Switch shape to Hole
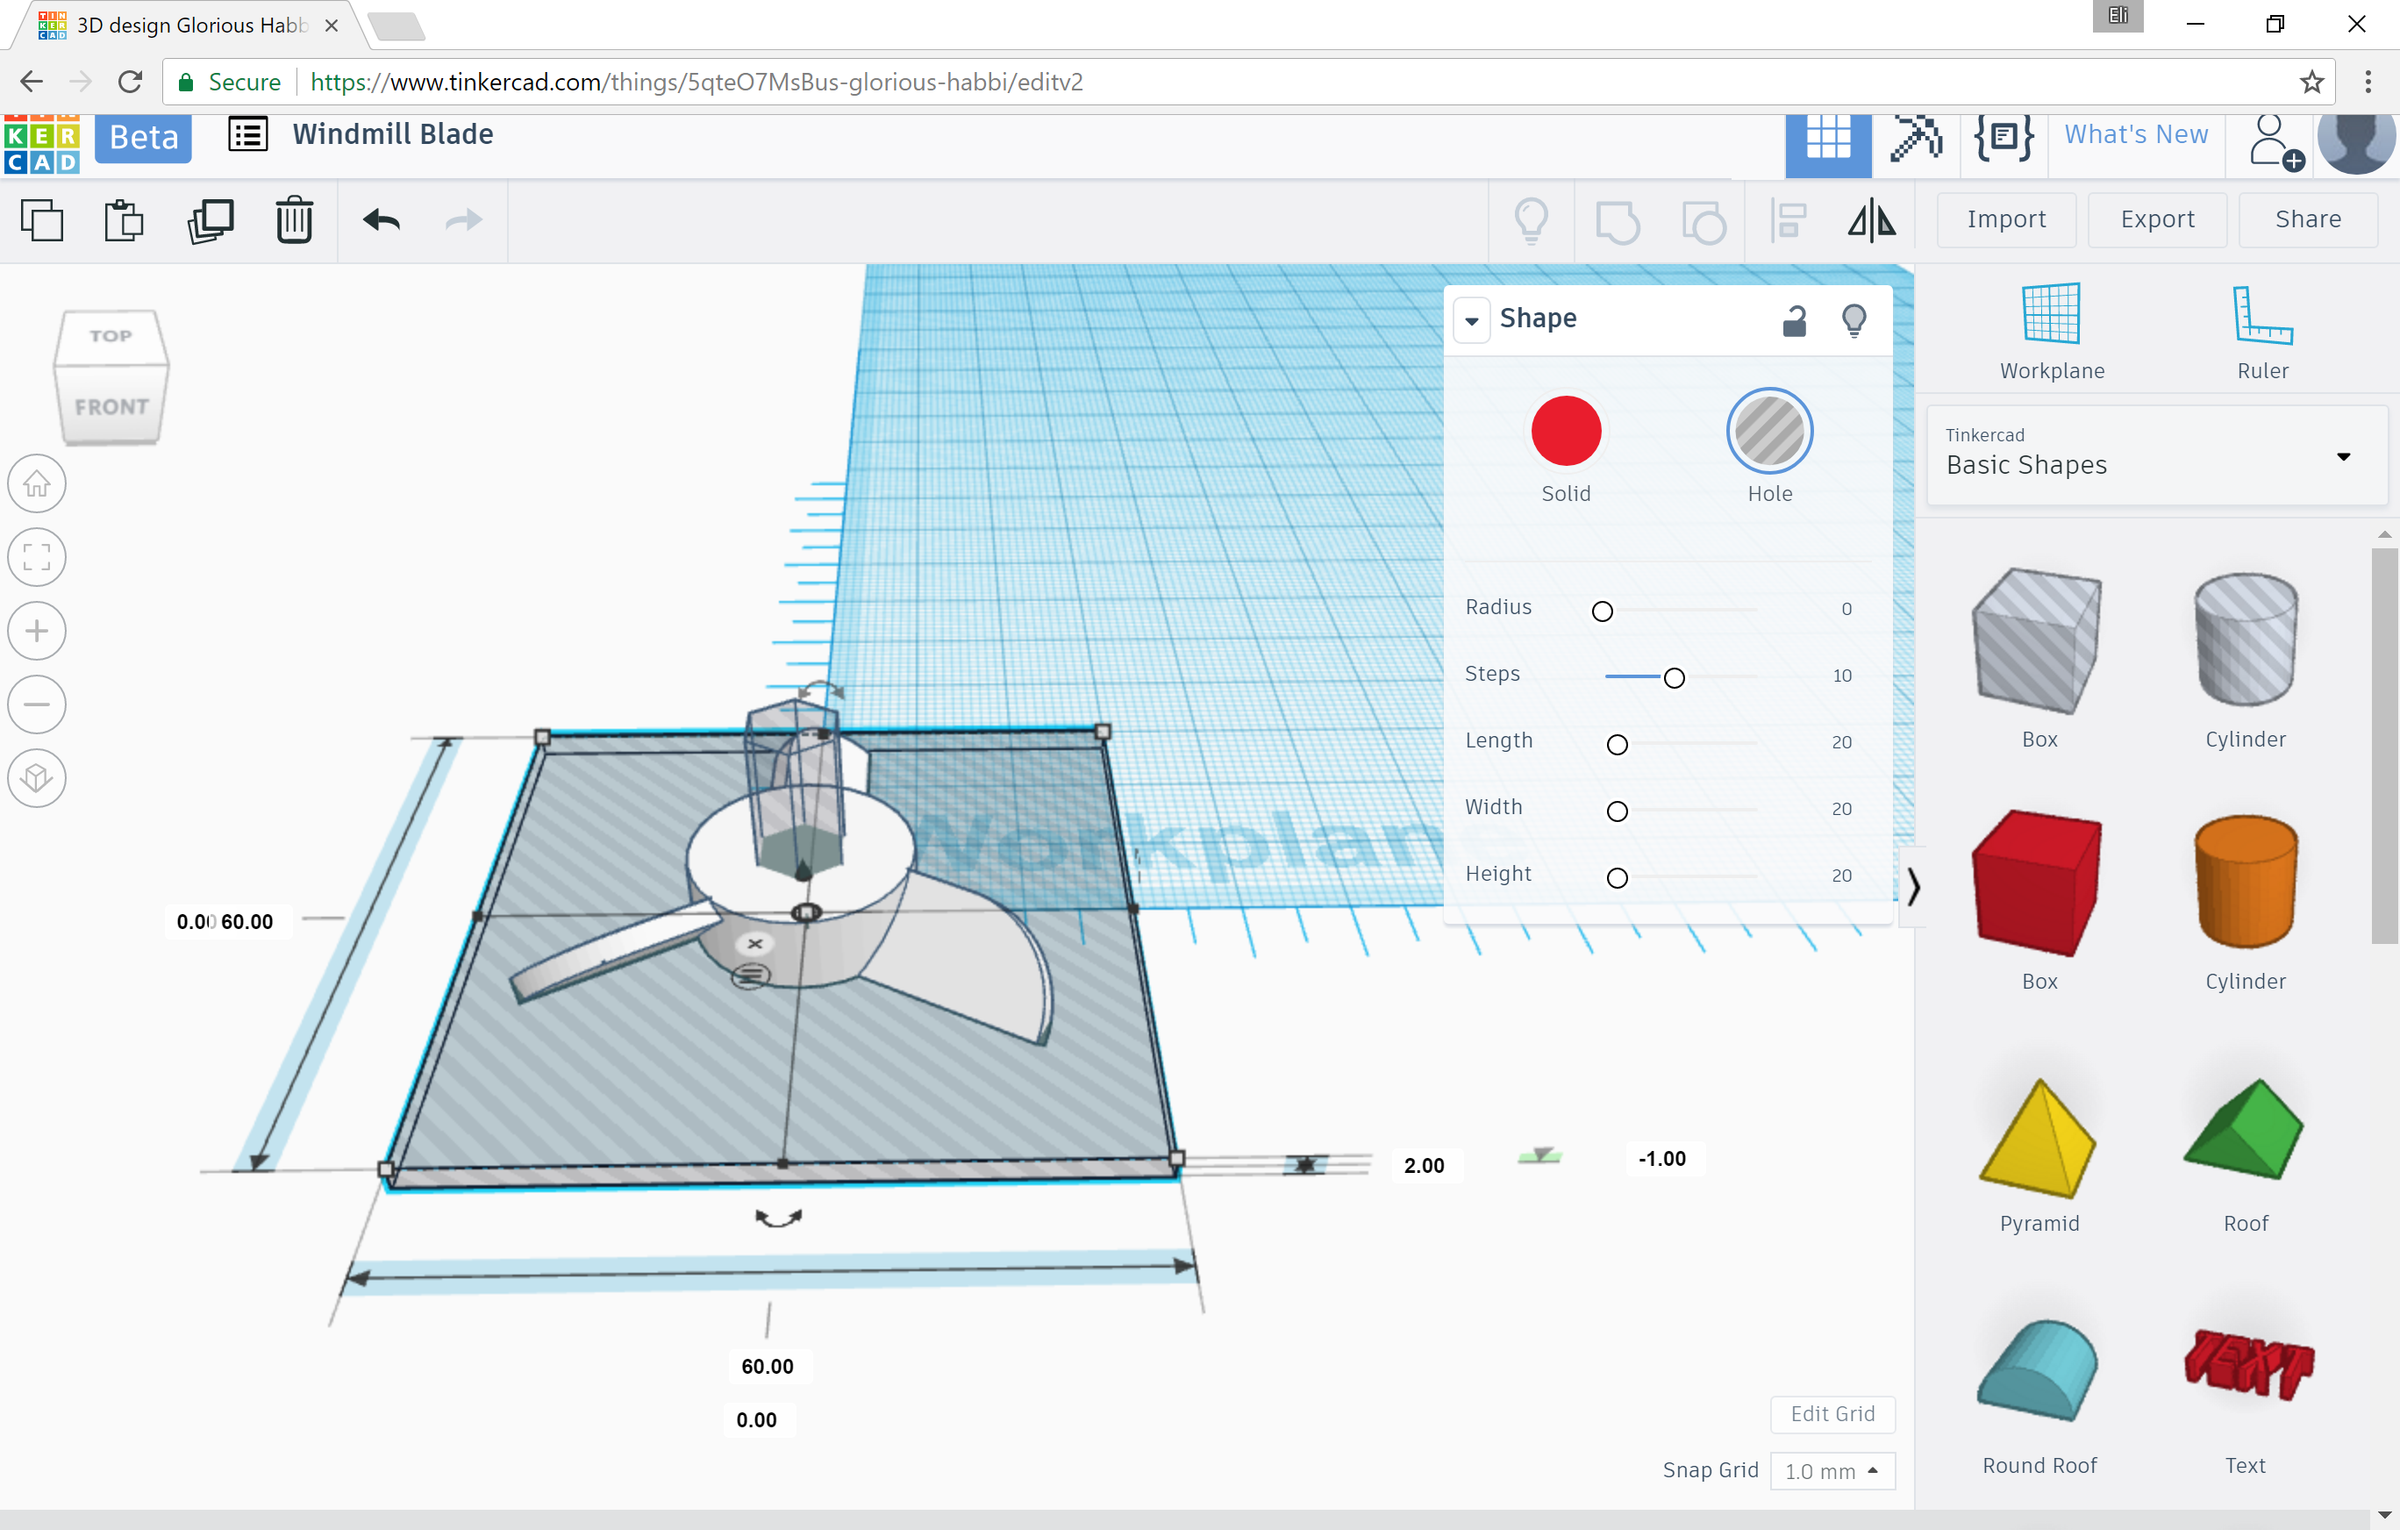The height and width of the screenshot is (1530, 2400). [x=1768, y=430]
